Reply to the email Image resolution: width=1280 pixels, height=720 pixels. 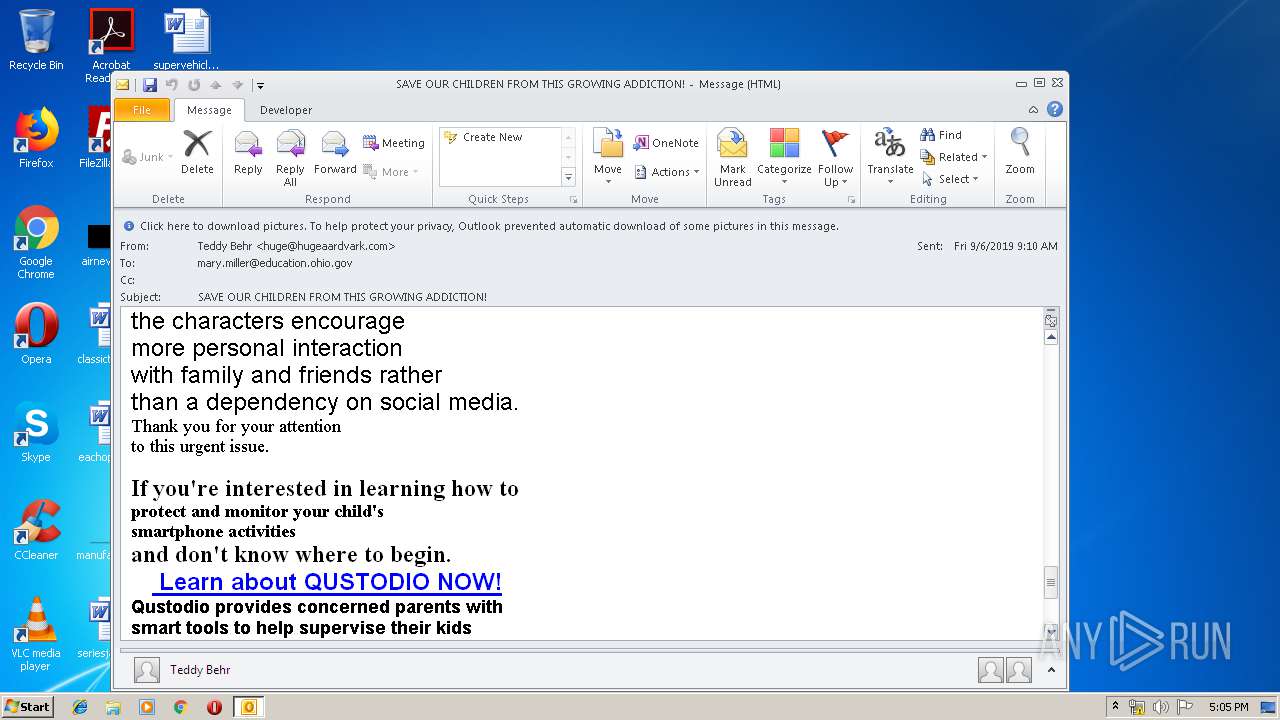[x=248, y=152]
